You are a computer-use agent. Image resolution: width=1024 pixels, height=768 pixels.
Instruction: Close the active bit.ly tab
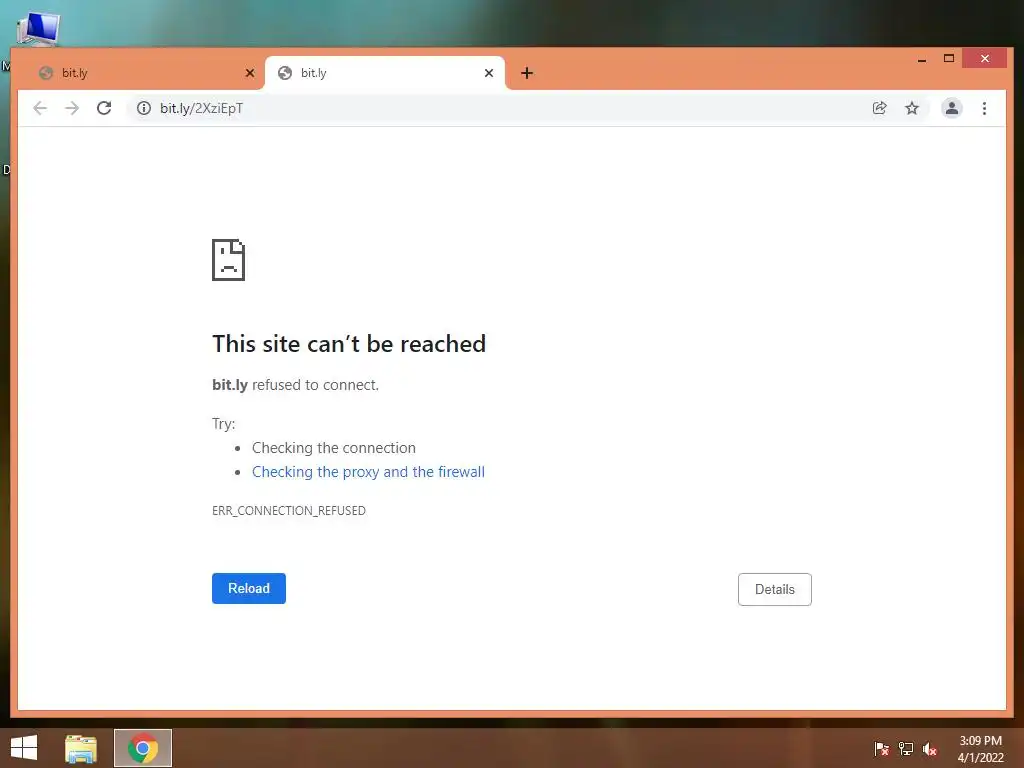[x=488, y=73]
